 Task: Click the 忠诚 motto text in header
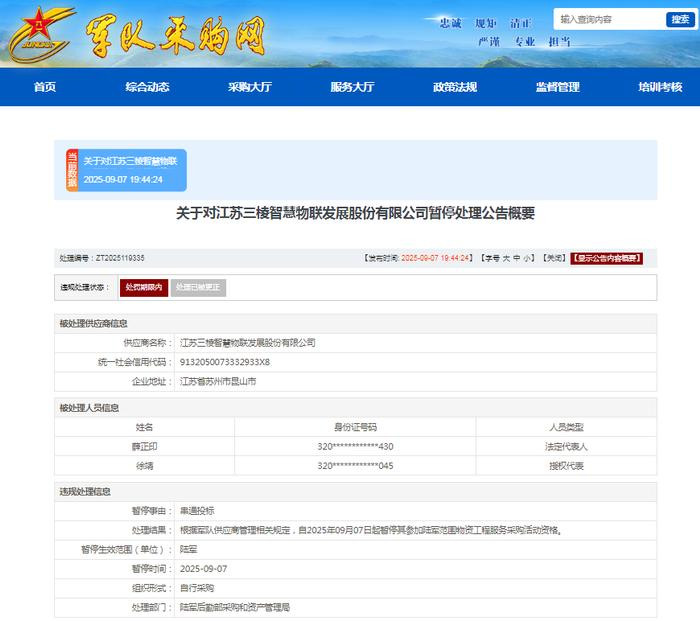[x=450, y=23]
